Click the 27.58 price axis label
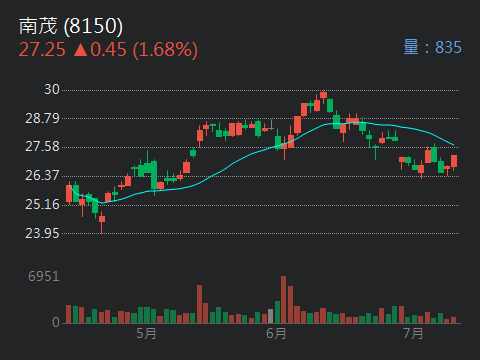 (42, 147)
